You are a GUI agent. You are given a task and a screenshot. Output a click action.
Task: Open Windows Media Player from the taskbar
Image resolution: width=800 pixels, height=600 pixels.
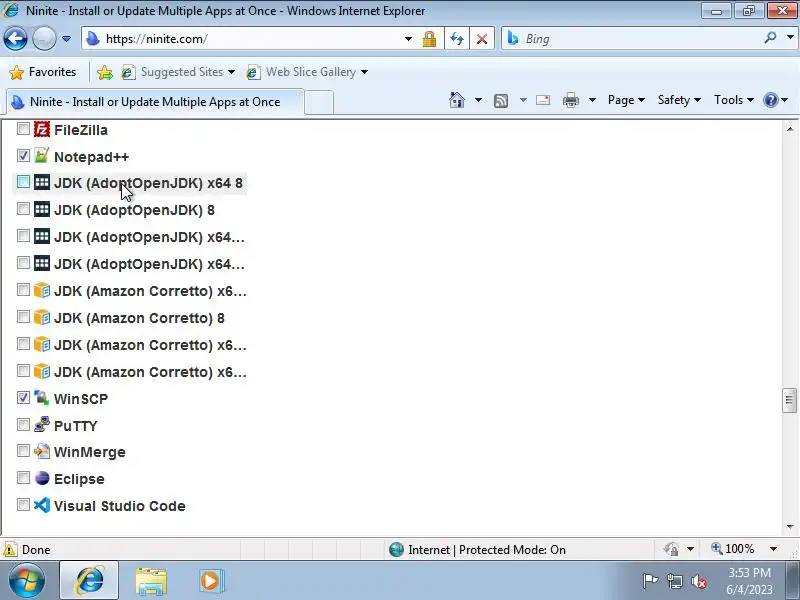point(211,581)
